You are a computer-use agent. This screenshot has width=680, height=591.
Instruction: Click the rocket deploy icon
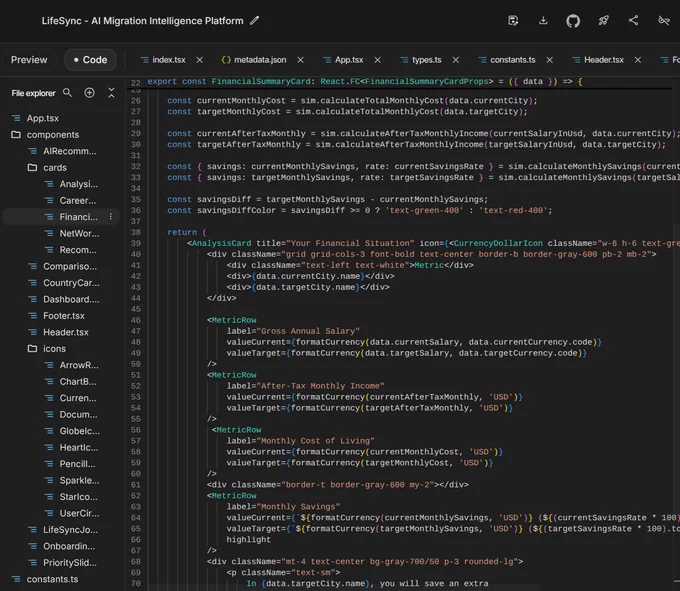[x=603, y=20]
